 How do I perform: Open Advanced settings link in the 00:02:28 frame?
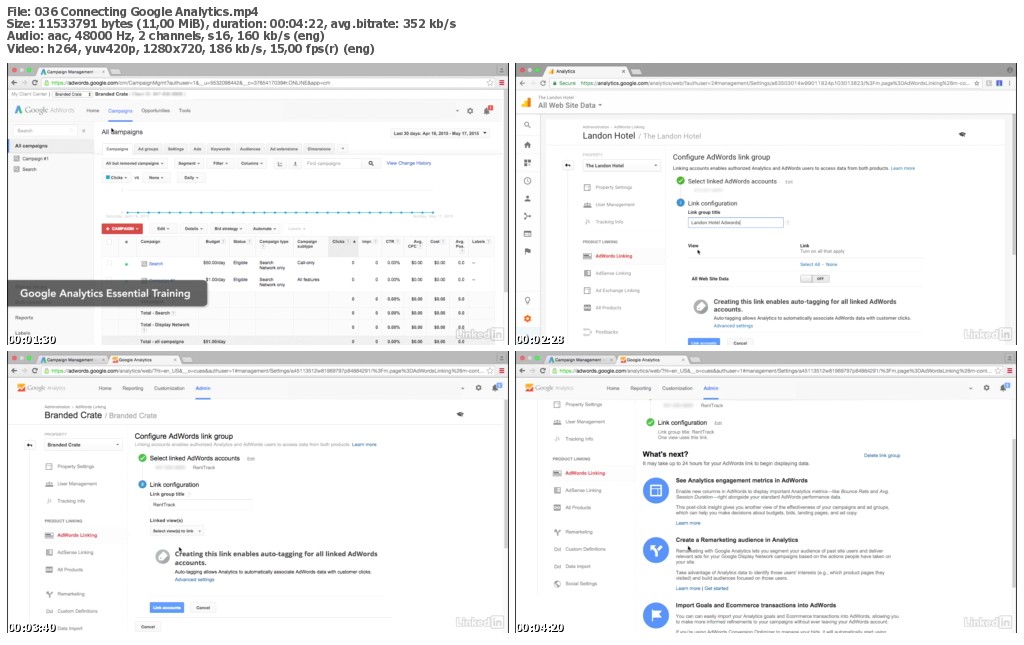pyautogui.click(x=733, y=326)
